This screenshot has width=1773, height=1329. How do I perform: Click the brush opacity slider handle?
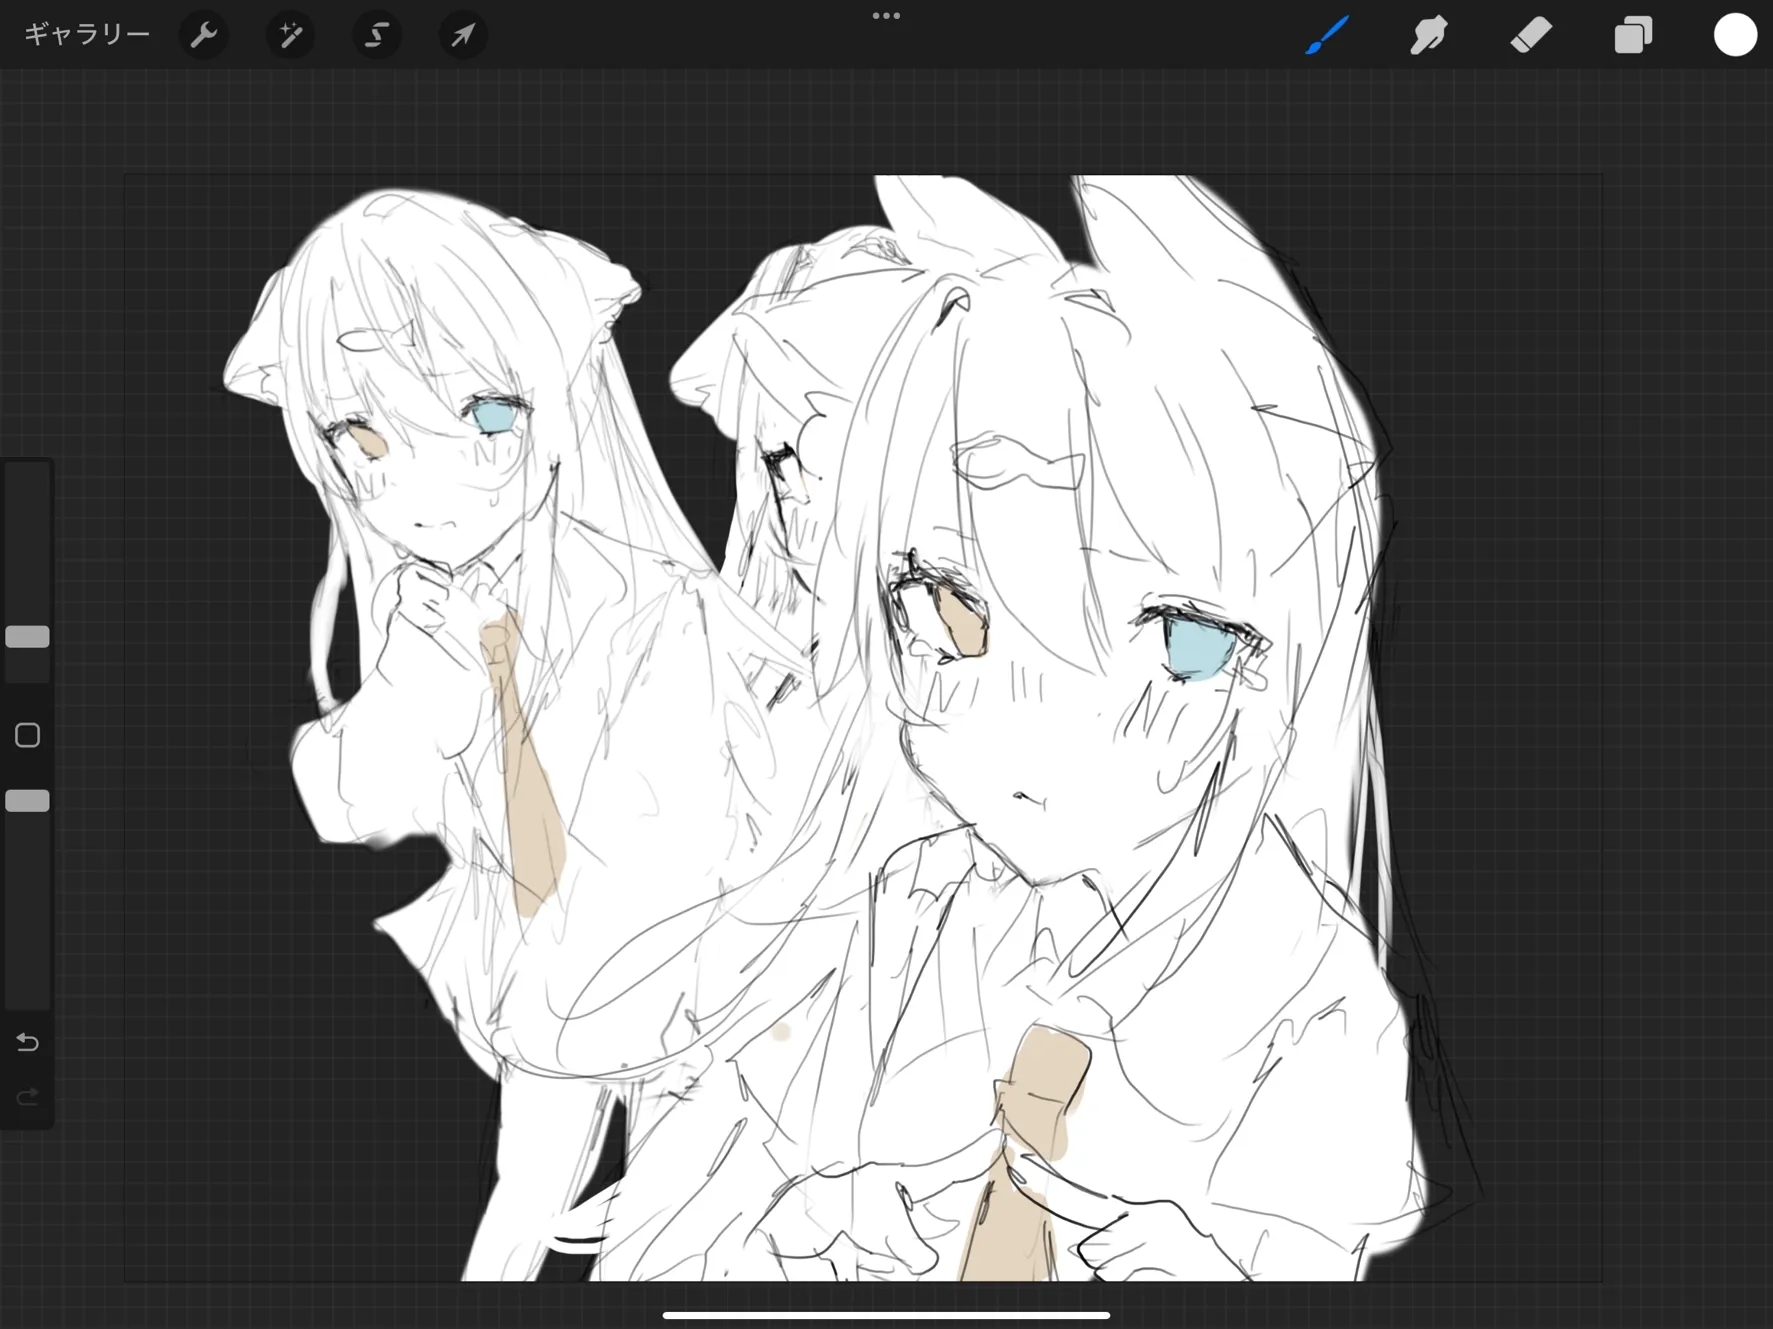click(27, 801)
